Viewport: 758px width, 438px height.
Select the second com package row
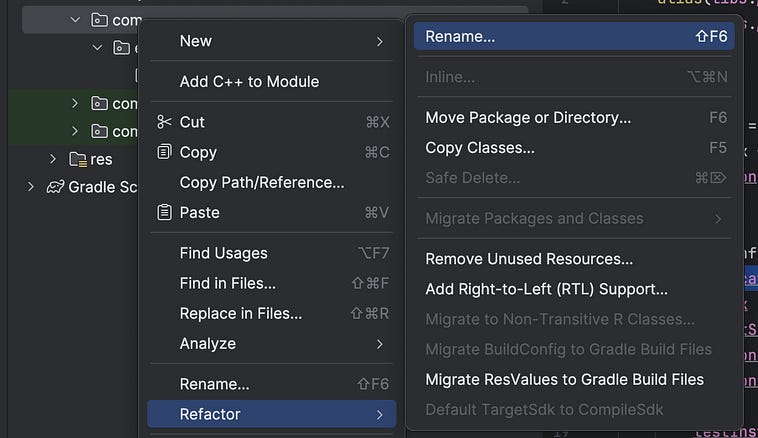[73, 103]
